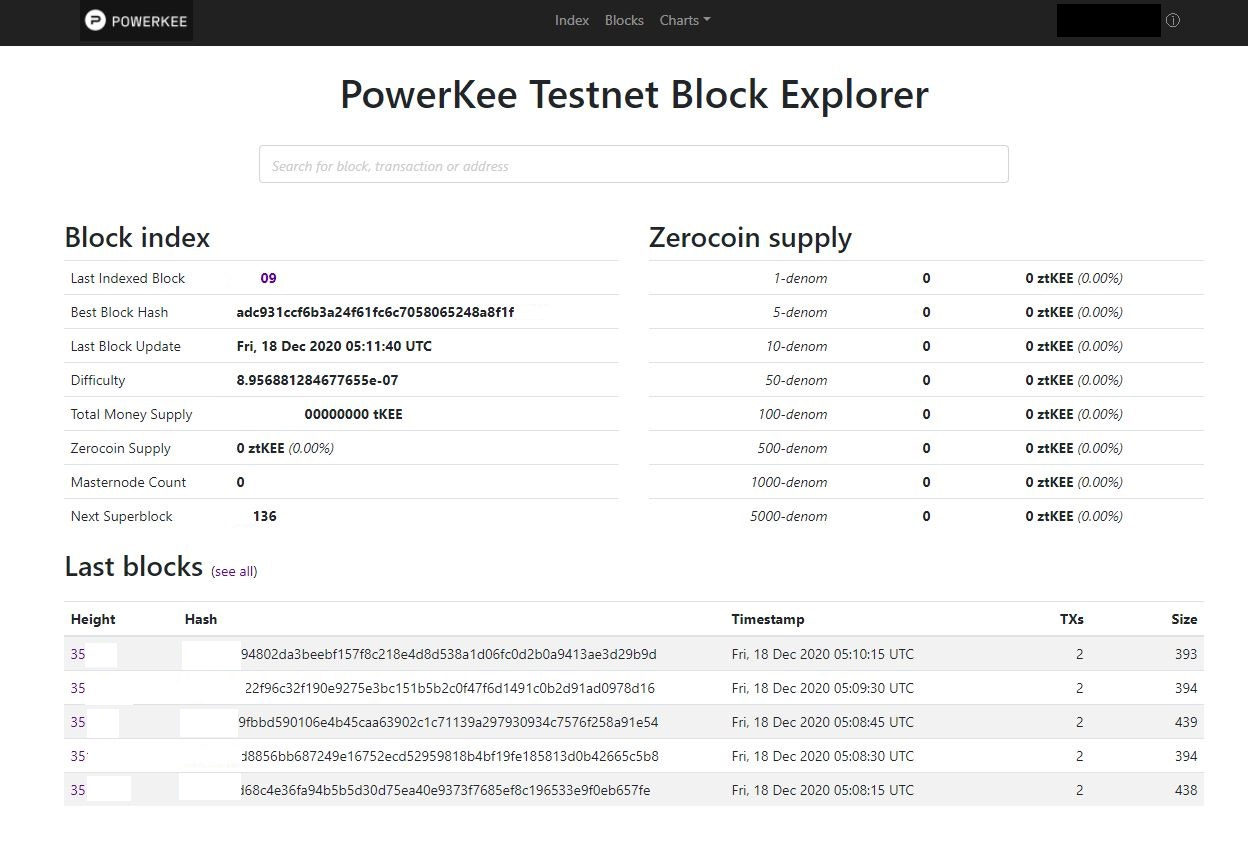This screenshot has width=1248, height=853.
Task: Click the hash ending in 3d29b9d
Action: [449, 654]
